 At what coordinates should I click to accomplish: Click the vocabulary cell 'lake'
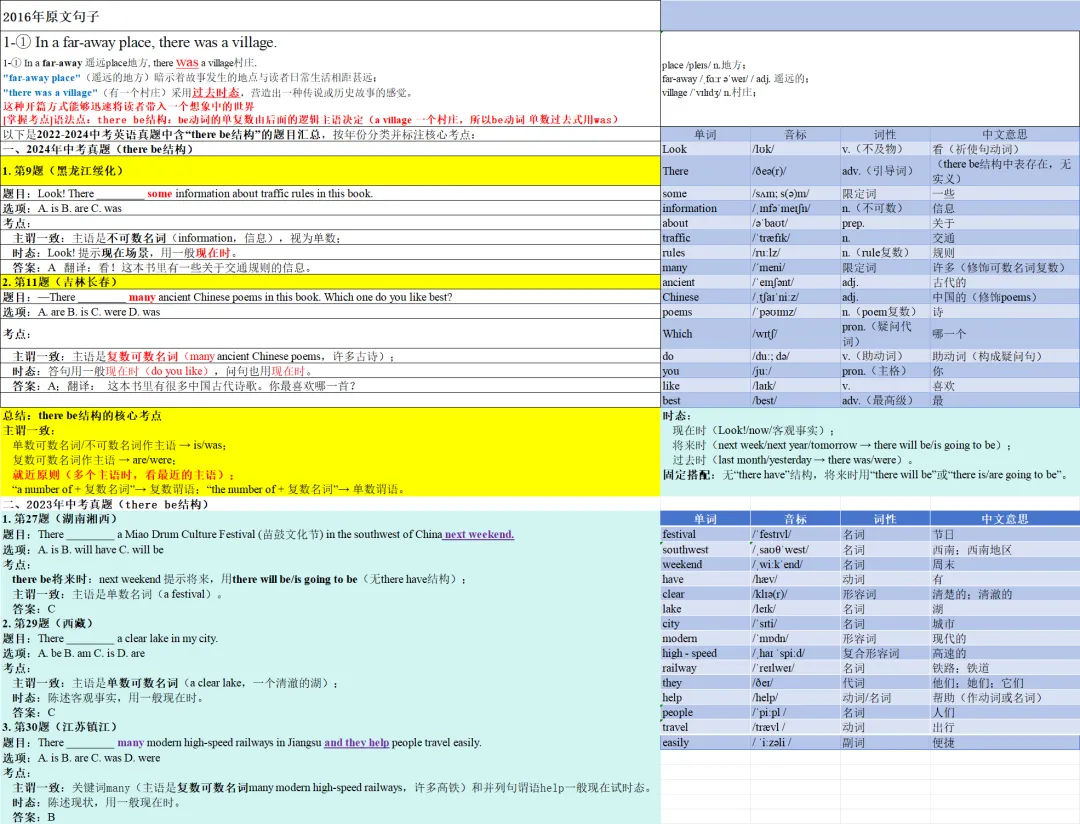point(705,609)
